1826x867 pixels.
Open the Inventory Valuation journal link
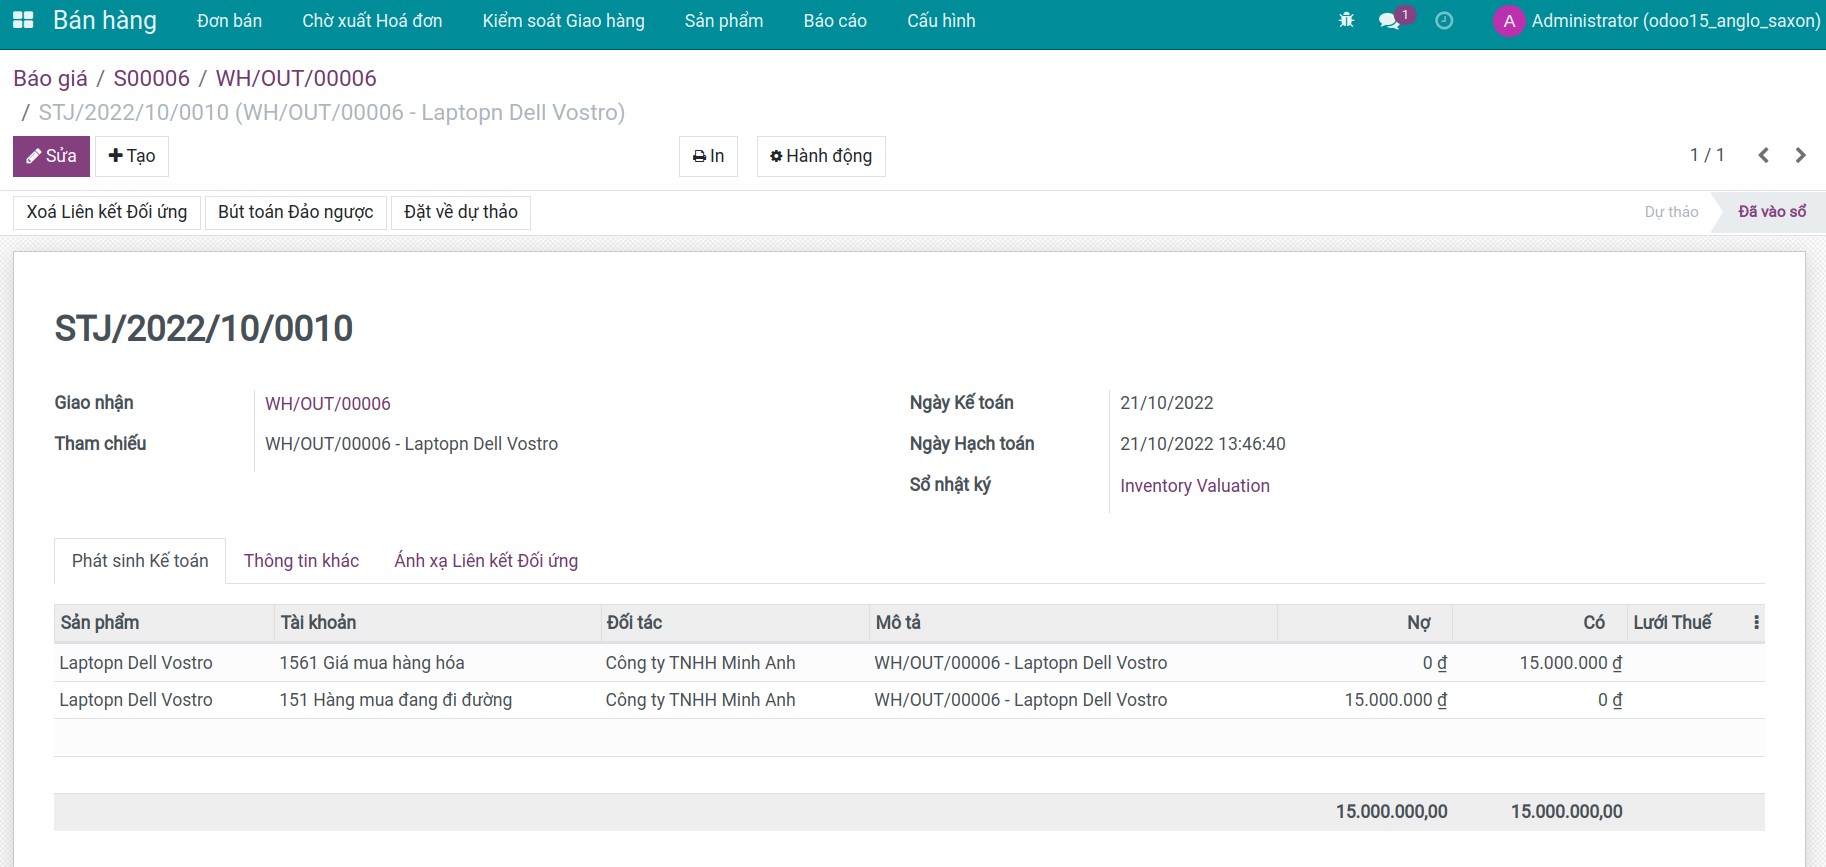point(1194,486)
